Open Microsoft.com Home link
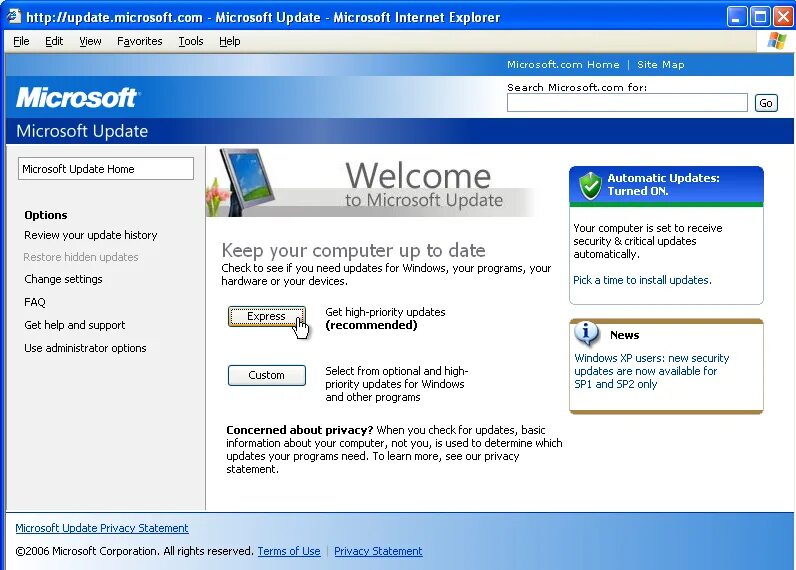This screenshot has width=796, height=570. 563,64
